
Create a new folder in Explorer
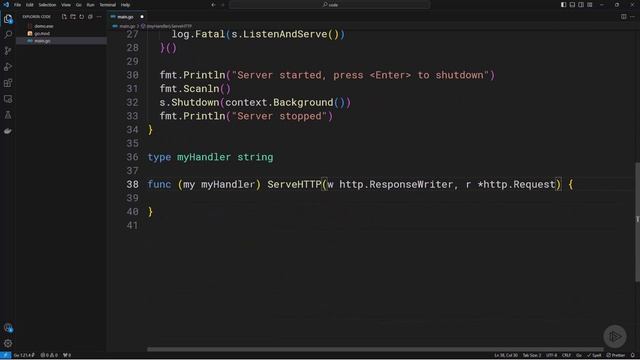(x=73, y=17)
